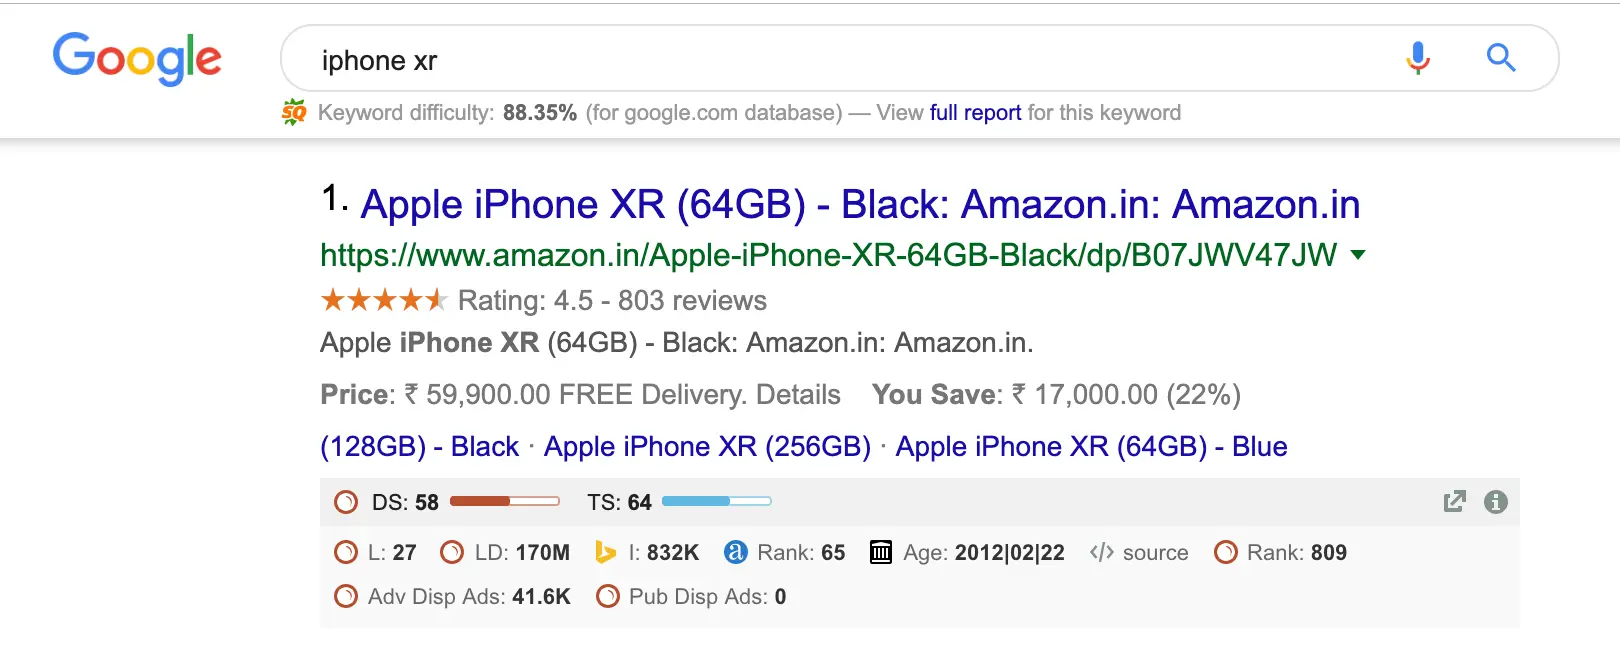Click the SEOquake logo beside Keyword difficulty
1620x664 pixels.
[294, 113]
